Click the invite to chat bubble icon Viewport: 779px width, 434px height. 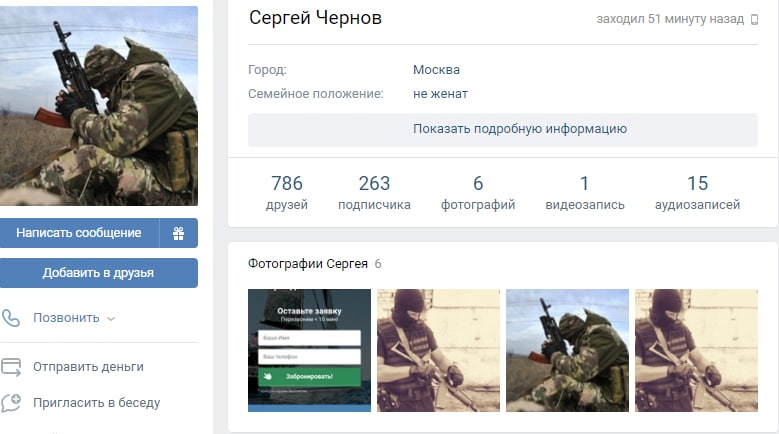pyautogui.click(x=11, y=403)
